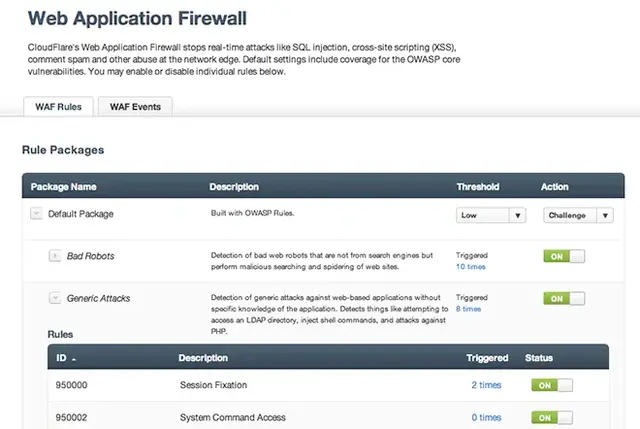View Session Fixation '2 times' trigger link
640x429 pixels.
(x=486, y=385)
